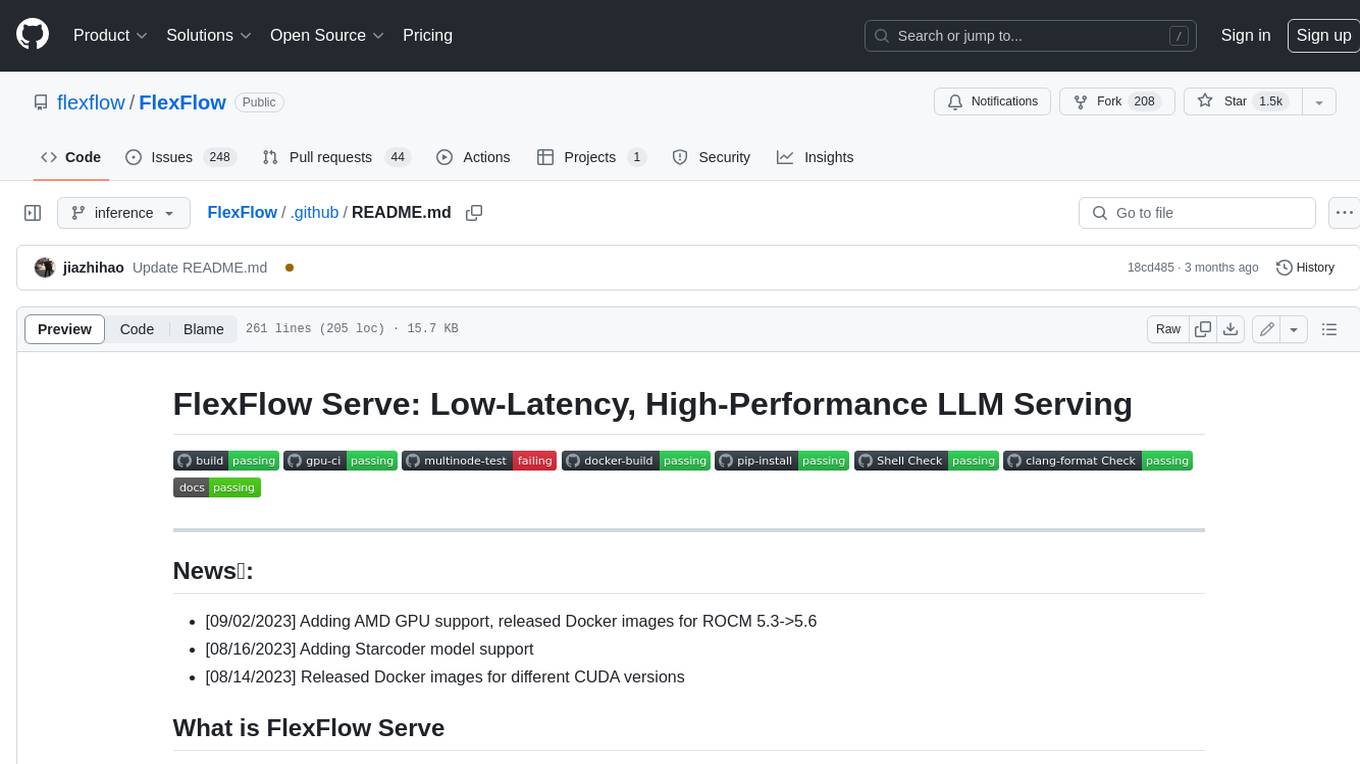Expand the Open Source menu

tap(327, 35)
